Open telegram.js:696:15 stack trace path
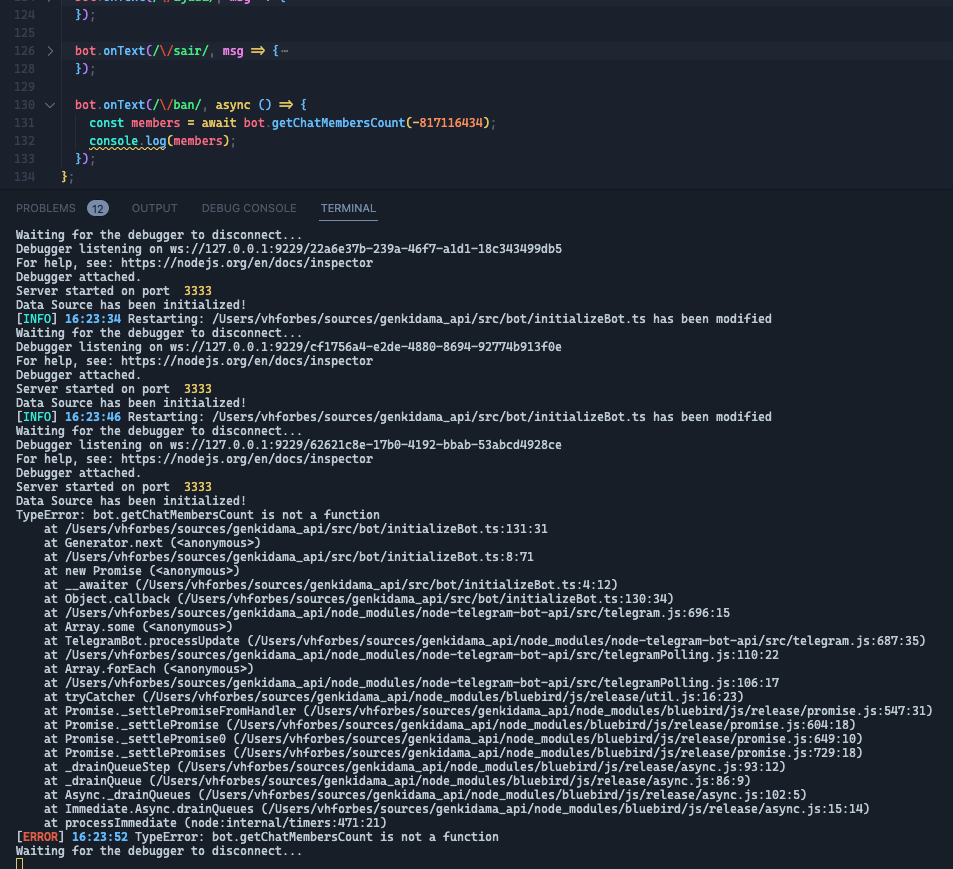Screen dimensions: 953x869 click(x=397, y=613)
